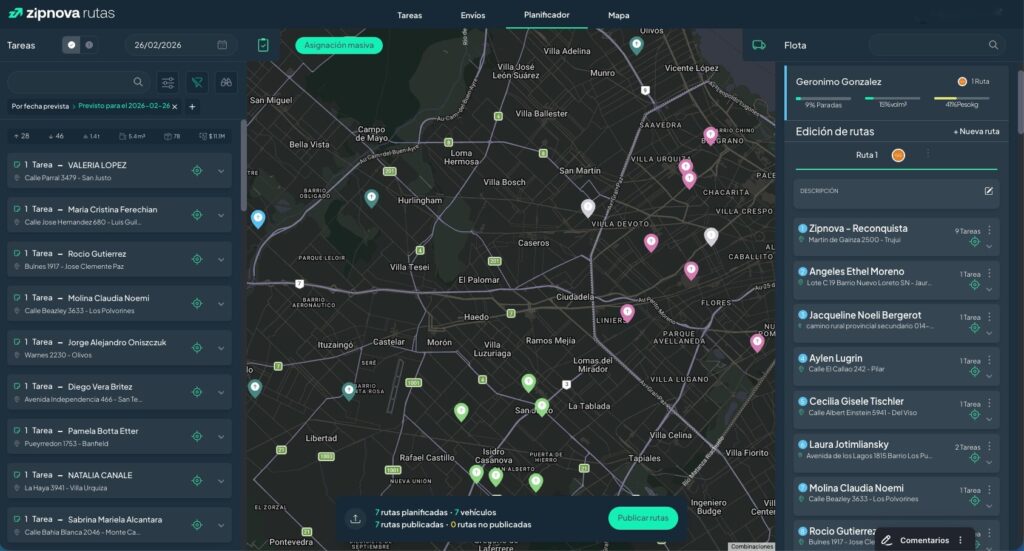This screenshot has height=551, width=1024.
Task: Edit the route description pencil icon
Action: click(x=989, y=191)
